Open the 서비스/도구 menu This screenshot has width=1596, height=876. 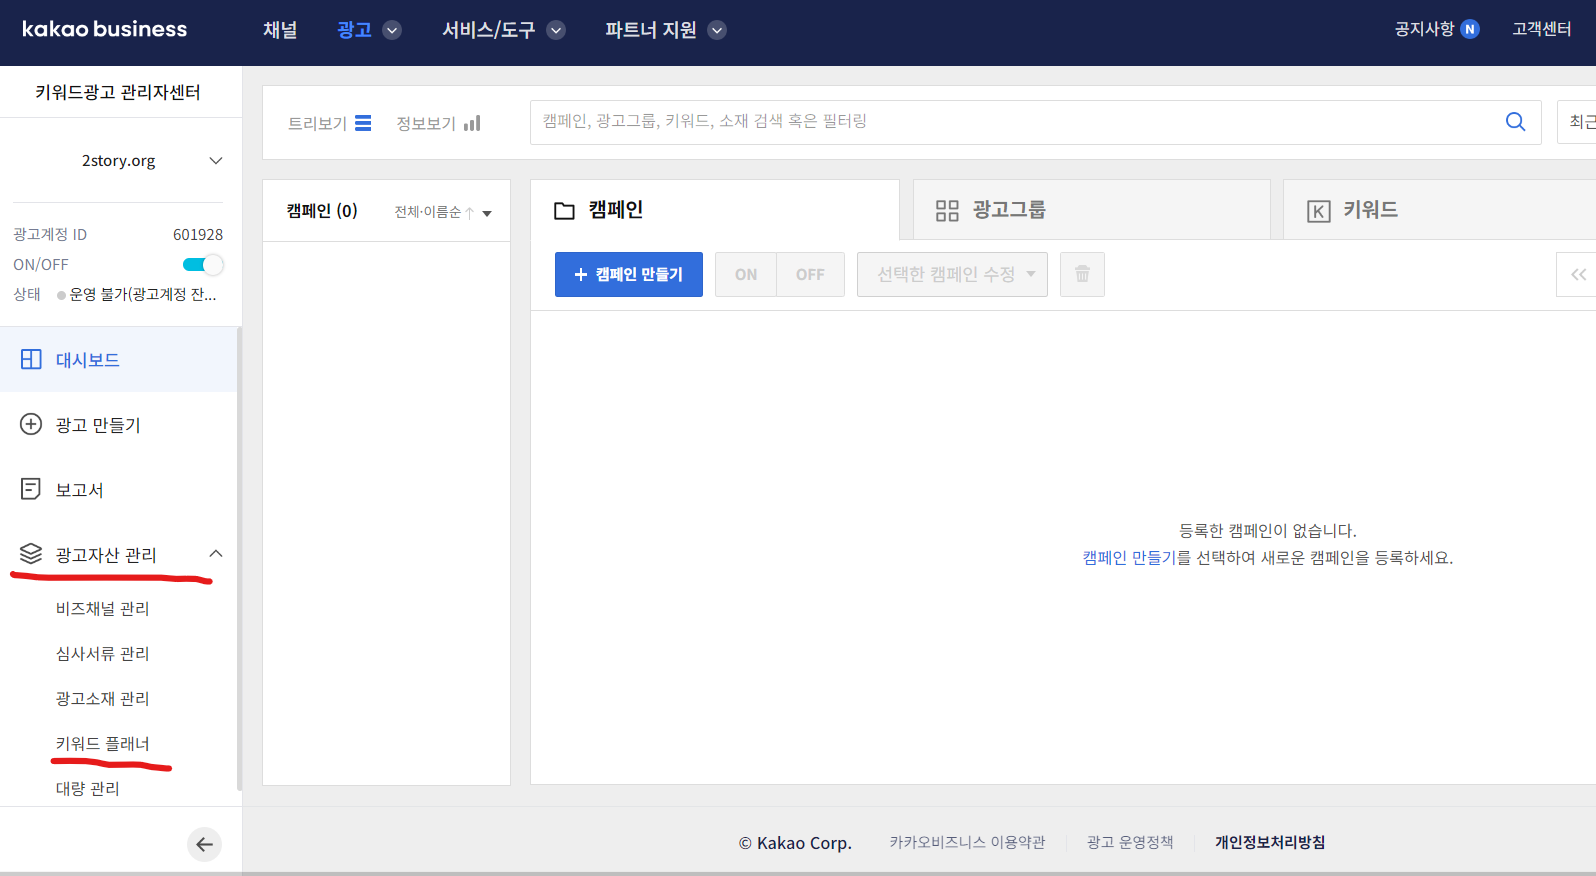(489, 30)
